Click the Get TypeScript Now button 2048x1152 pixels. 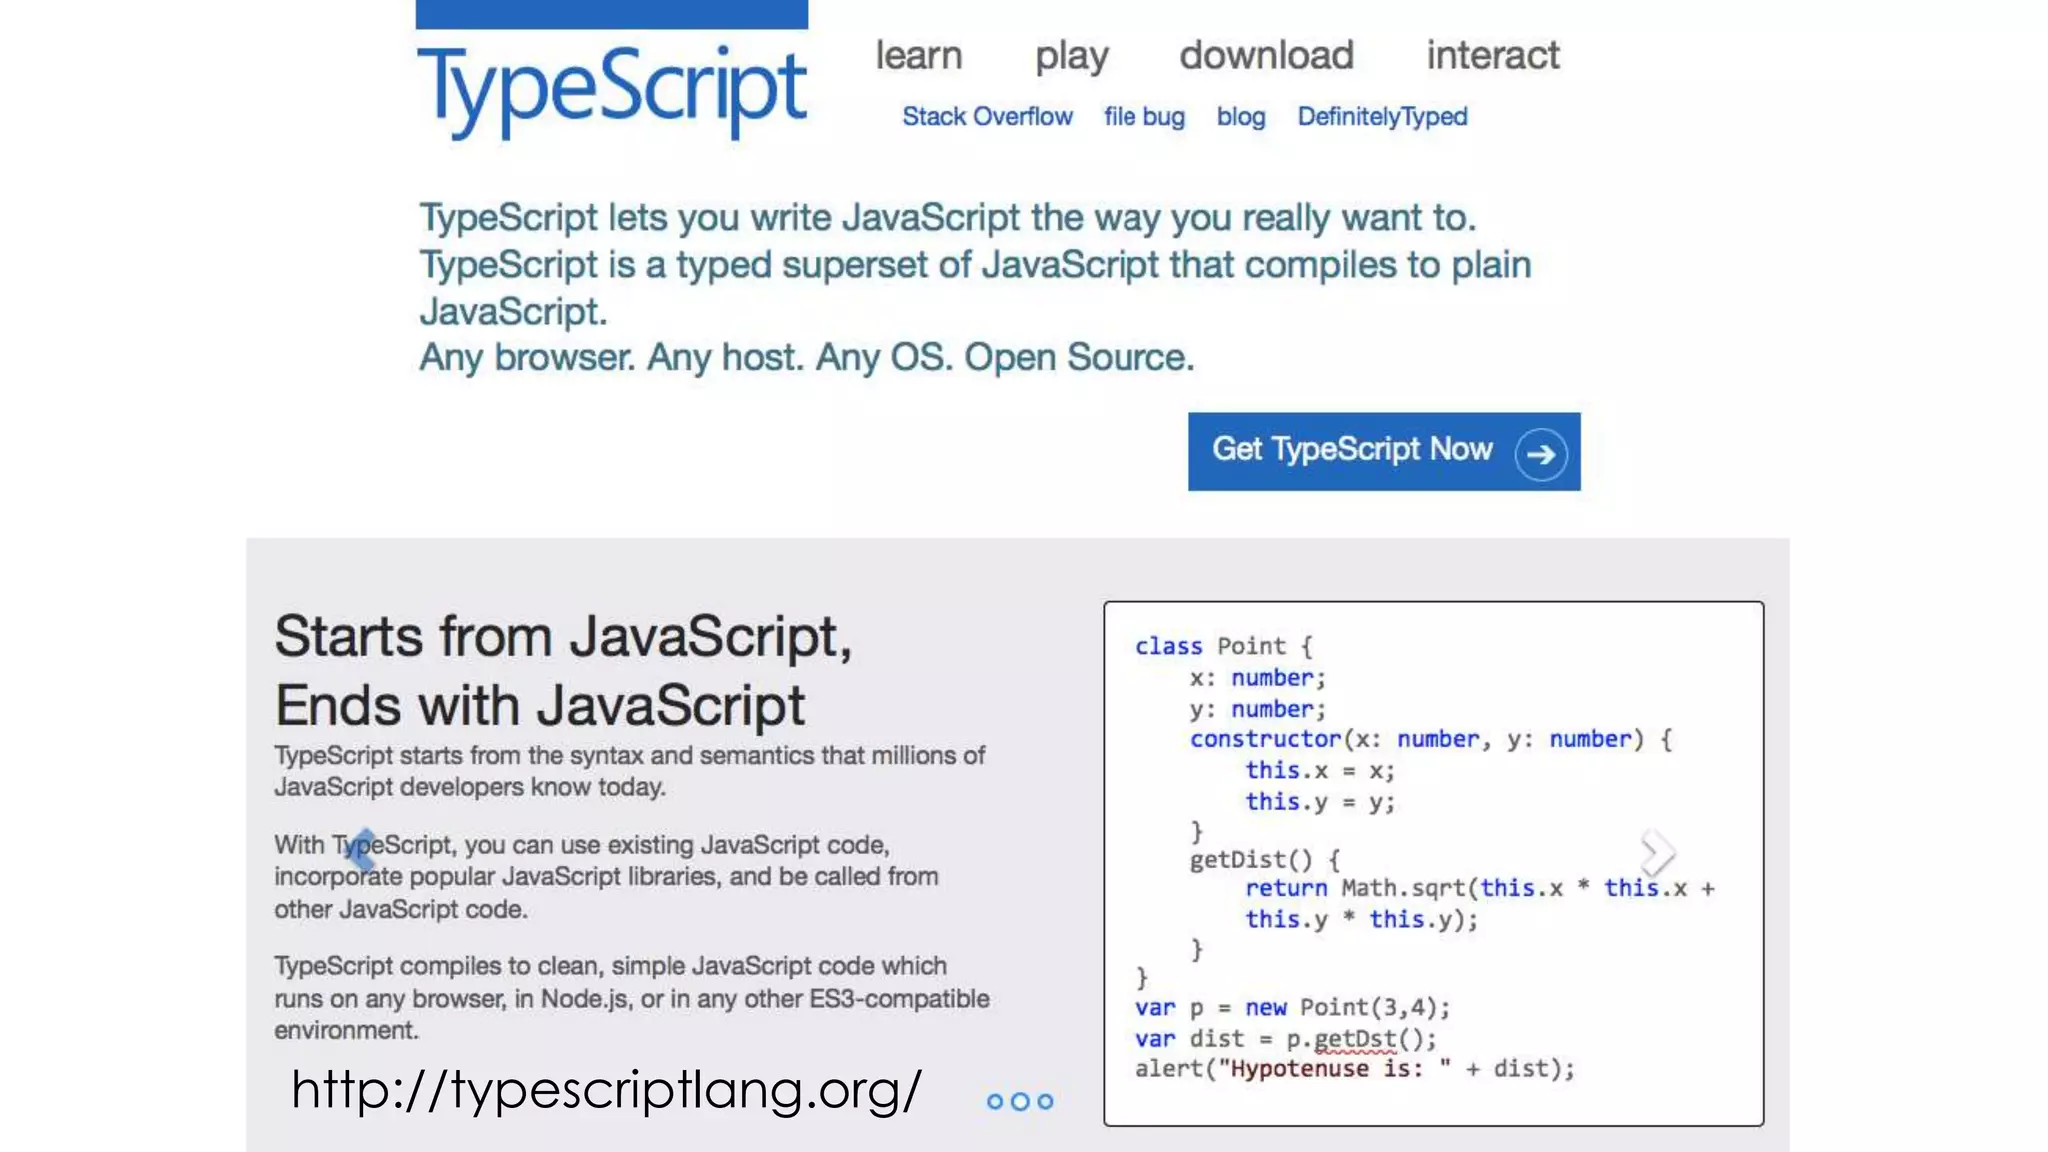pyautogui.click(x=1384, y=451)
